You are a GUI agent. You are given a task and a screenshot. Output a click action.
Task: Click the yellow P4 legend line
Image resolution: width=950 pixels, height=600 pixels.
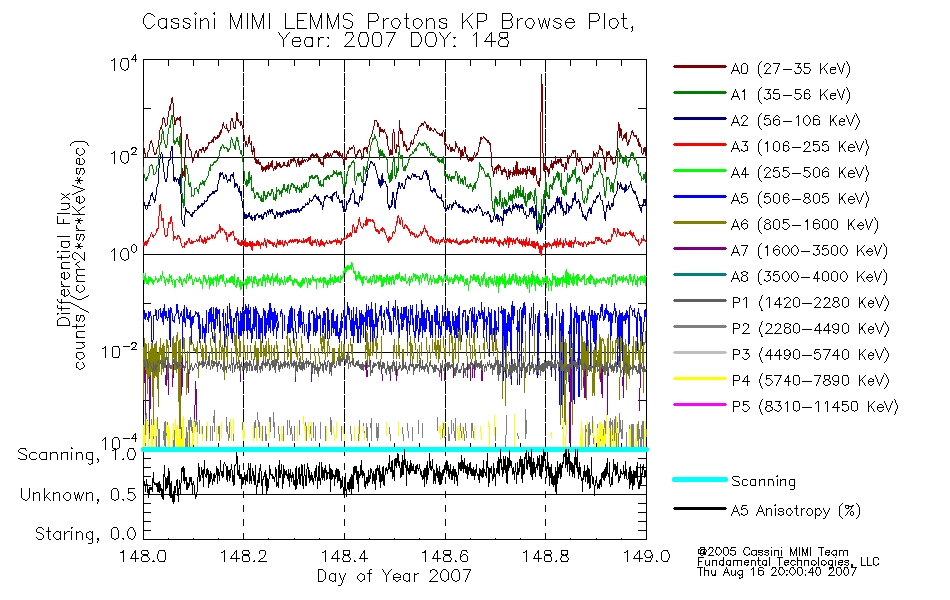coord(700,379)
